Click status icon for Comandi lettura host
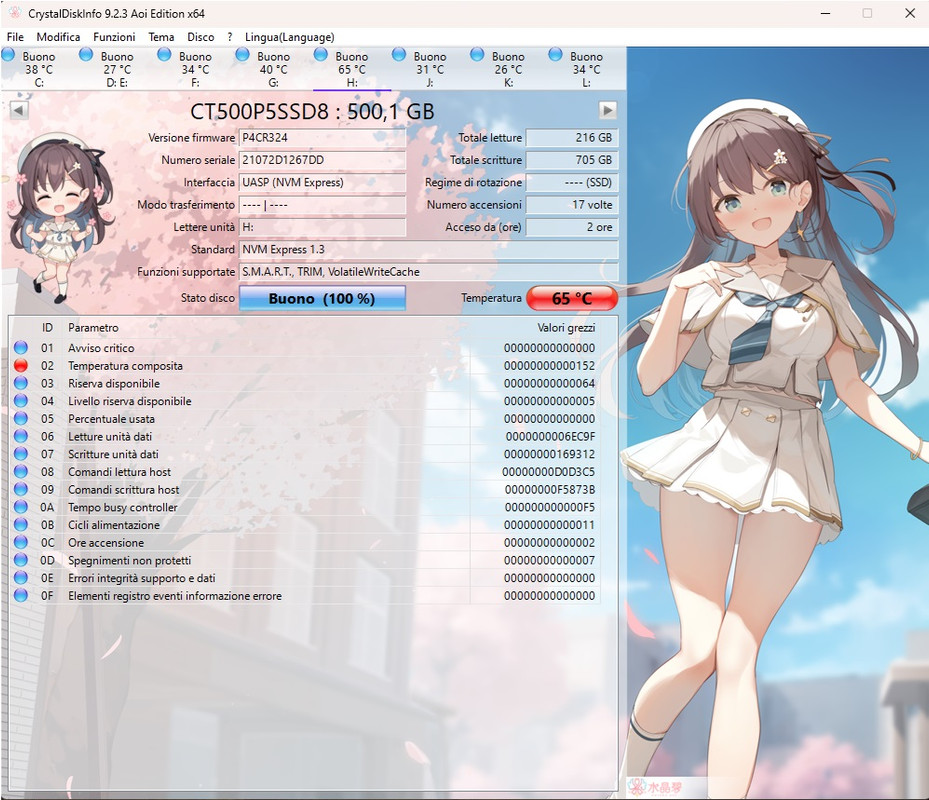Screen dimensions: 929x800 21,472
